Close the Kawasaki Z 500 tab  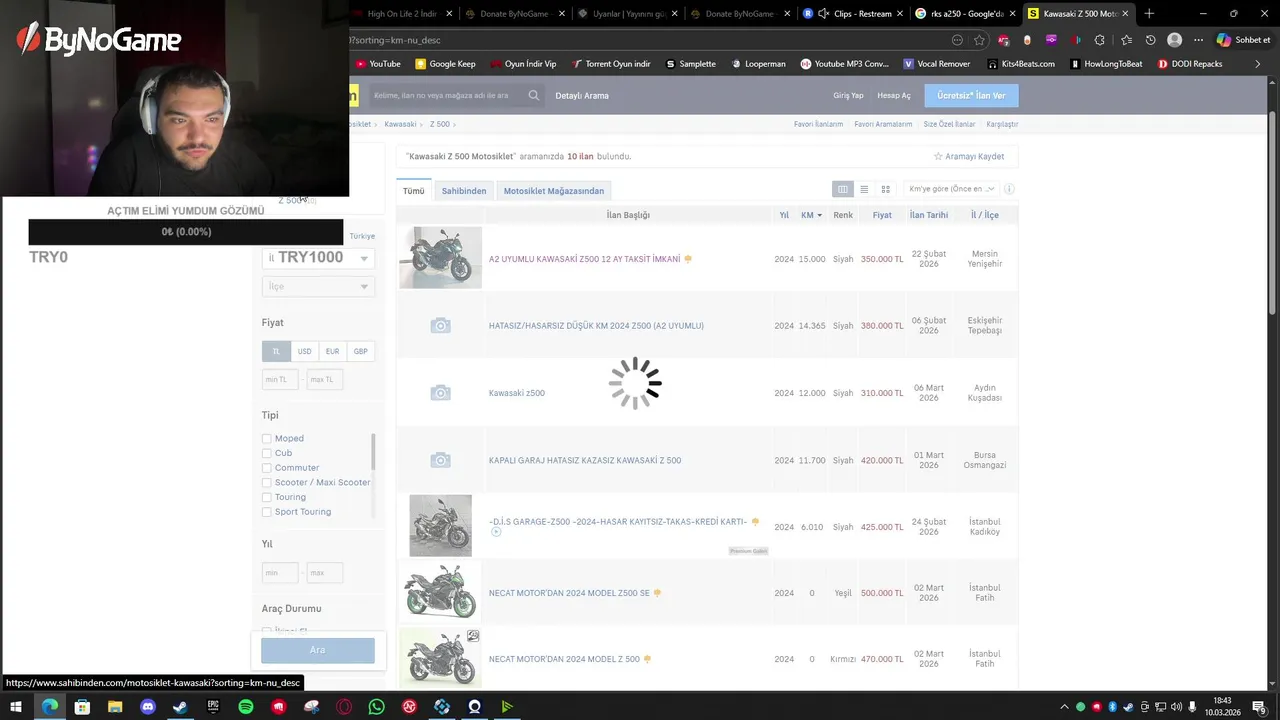coord(1125,14)
